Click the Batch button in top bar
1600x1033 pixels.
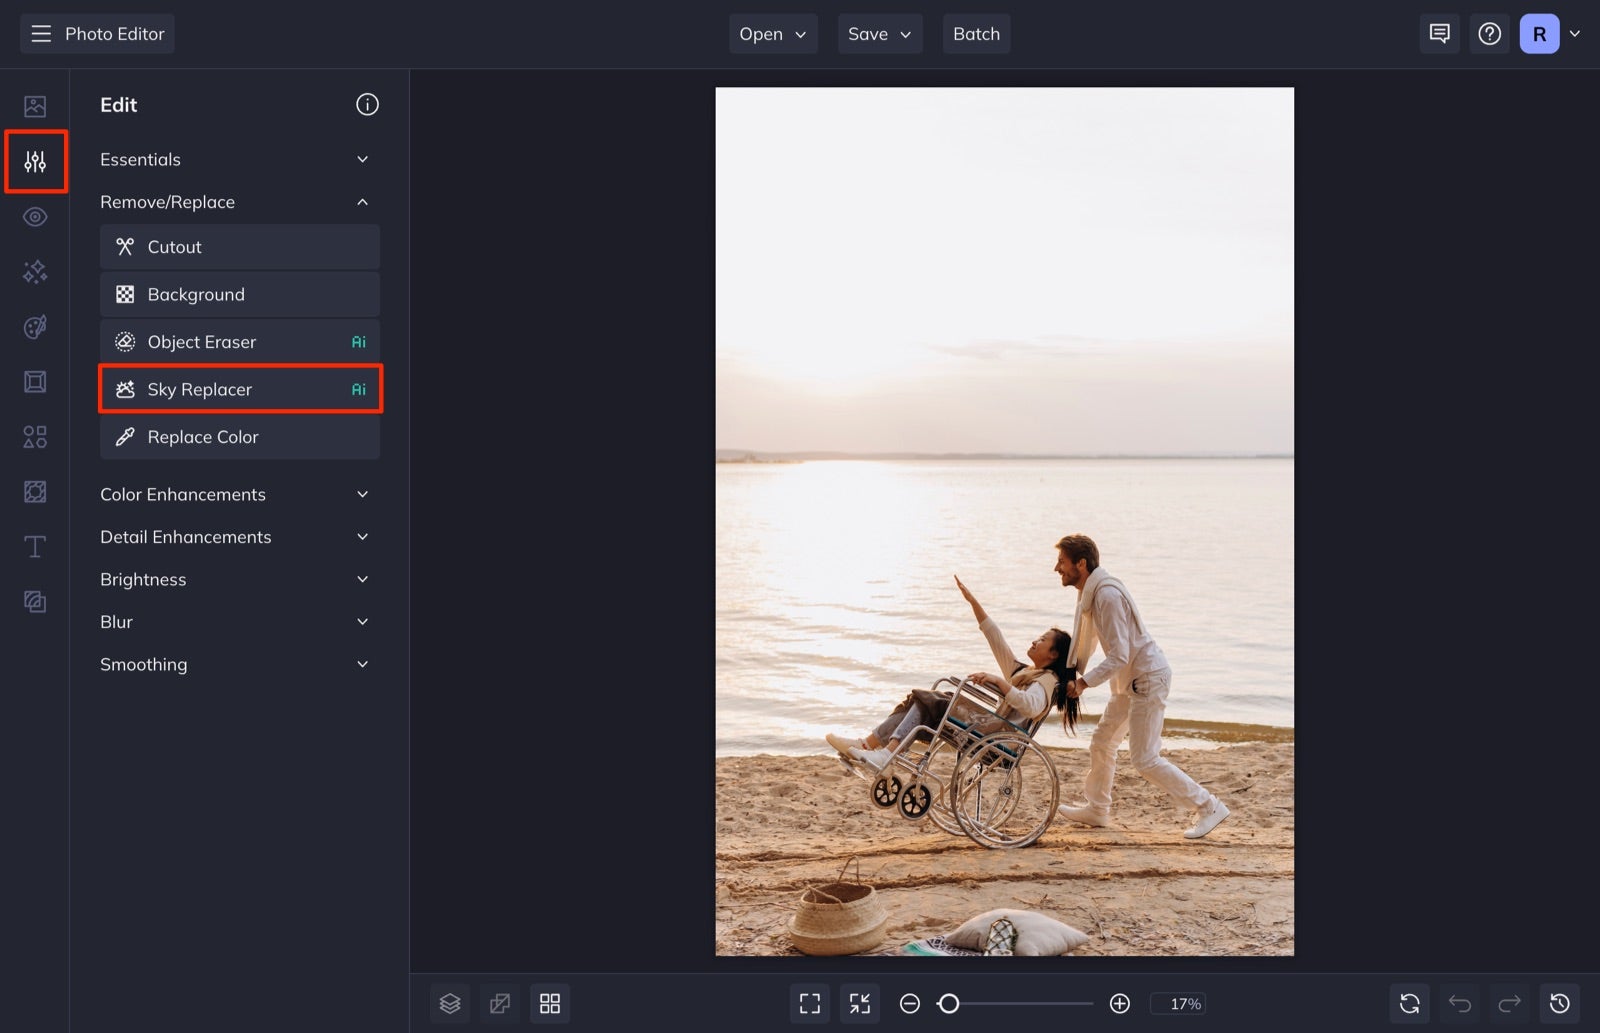tap(976, 33)
